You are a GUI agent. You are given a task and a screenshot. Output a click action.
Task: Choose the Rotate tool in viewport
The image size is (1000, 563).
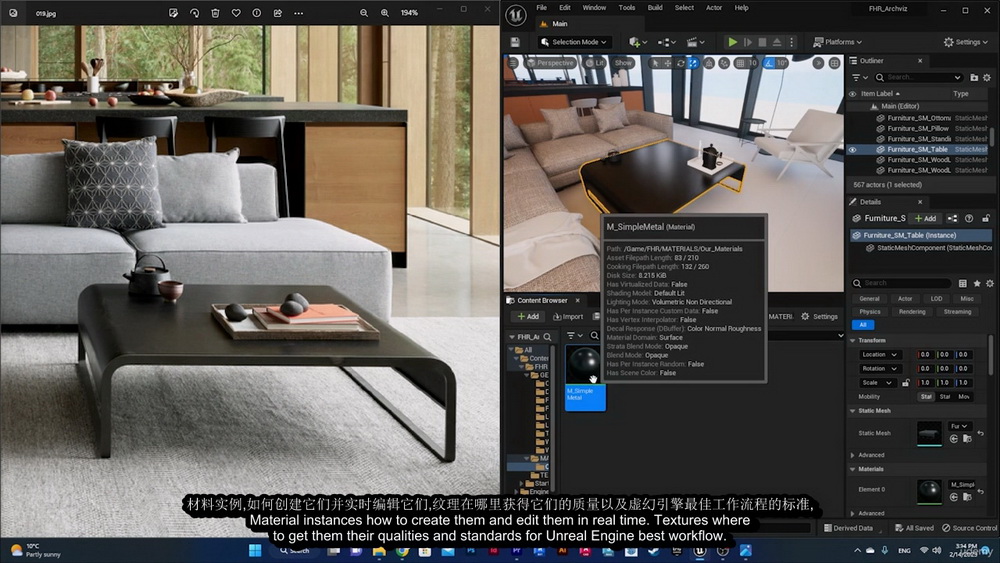pos(680,63)
